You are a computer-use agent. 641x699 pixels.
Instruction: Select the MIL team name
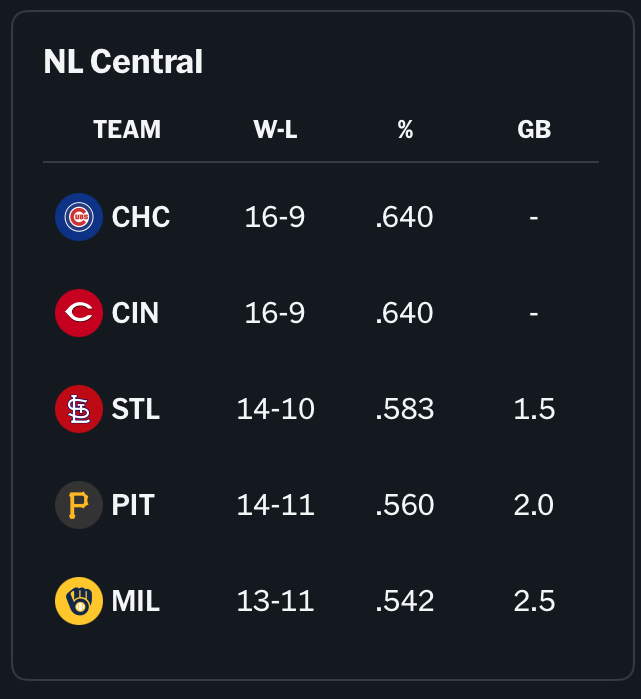[x=136, y=601]
